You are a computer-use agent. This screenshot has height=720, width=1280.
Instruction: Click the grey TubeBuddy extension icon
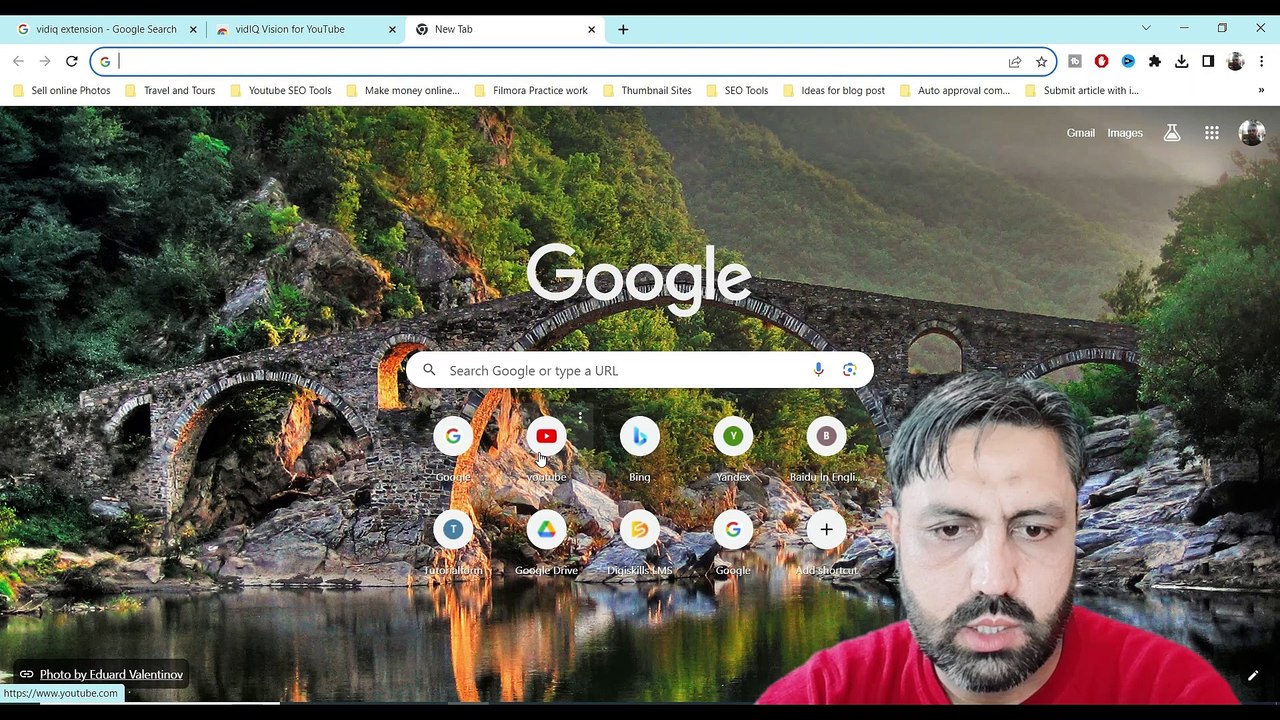point(1075,61)
